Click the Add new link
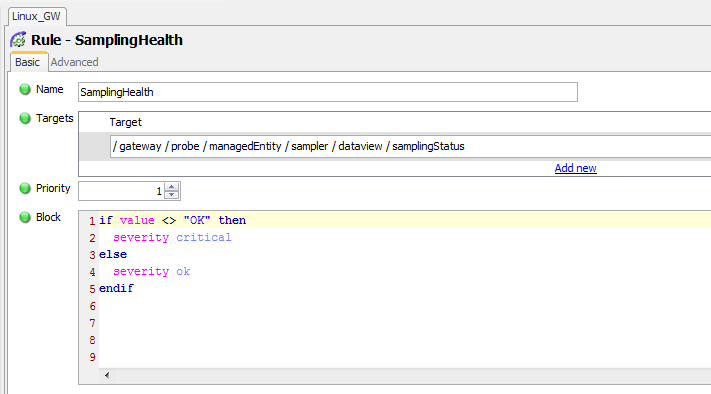 click(575, 168)
